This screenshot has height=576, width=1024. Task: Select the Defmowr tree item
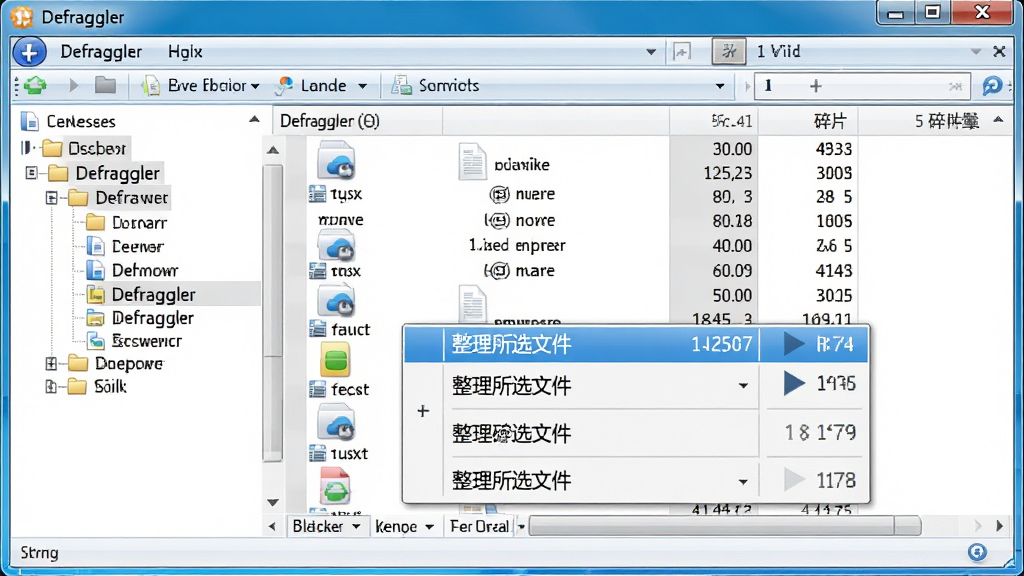[145, 270]
